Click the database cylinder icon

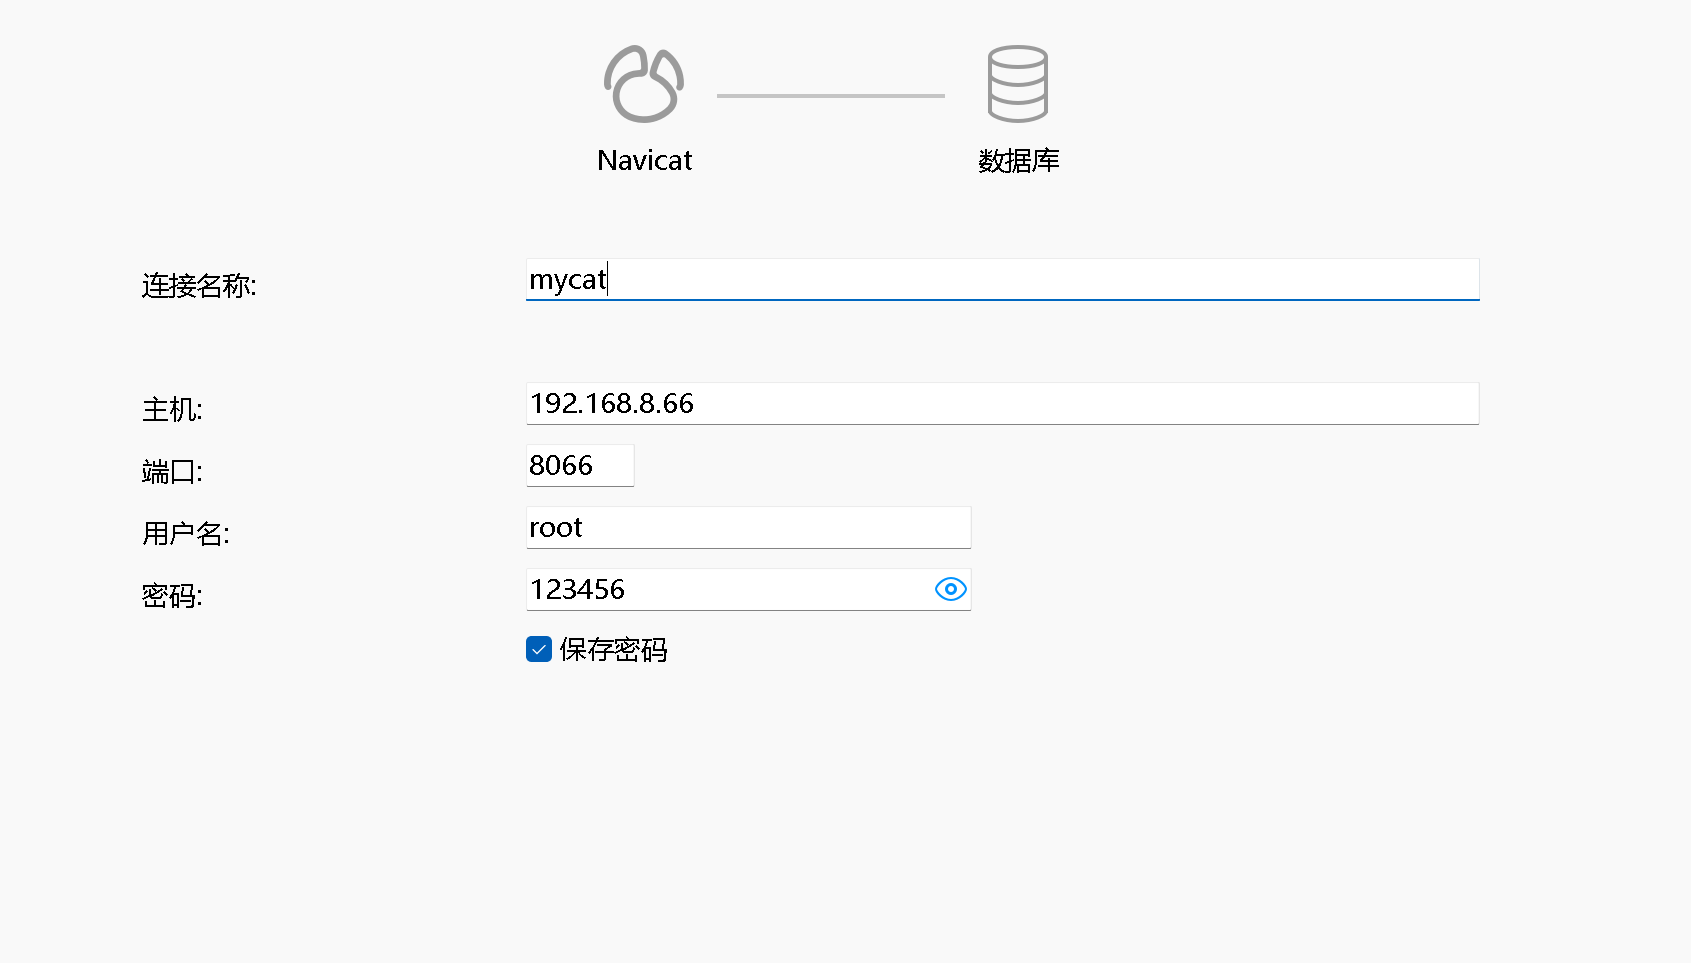click(1017, 84)
